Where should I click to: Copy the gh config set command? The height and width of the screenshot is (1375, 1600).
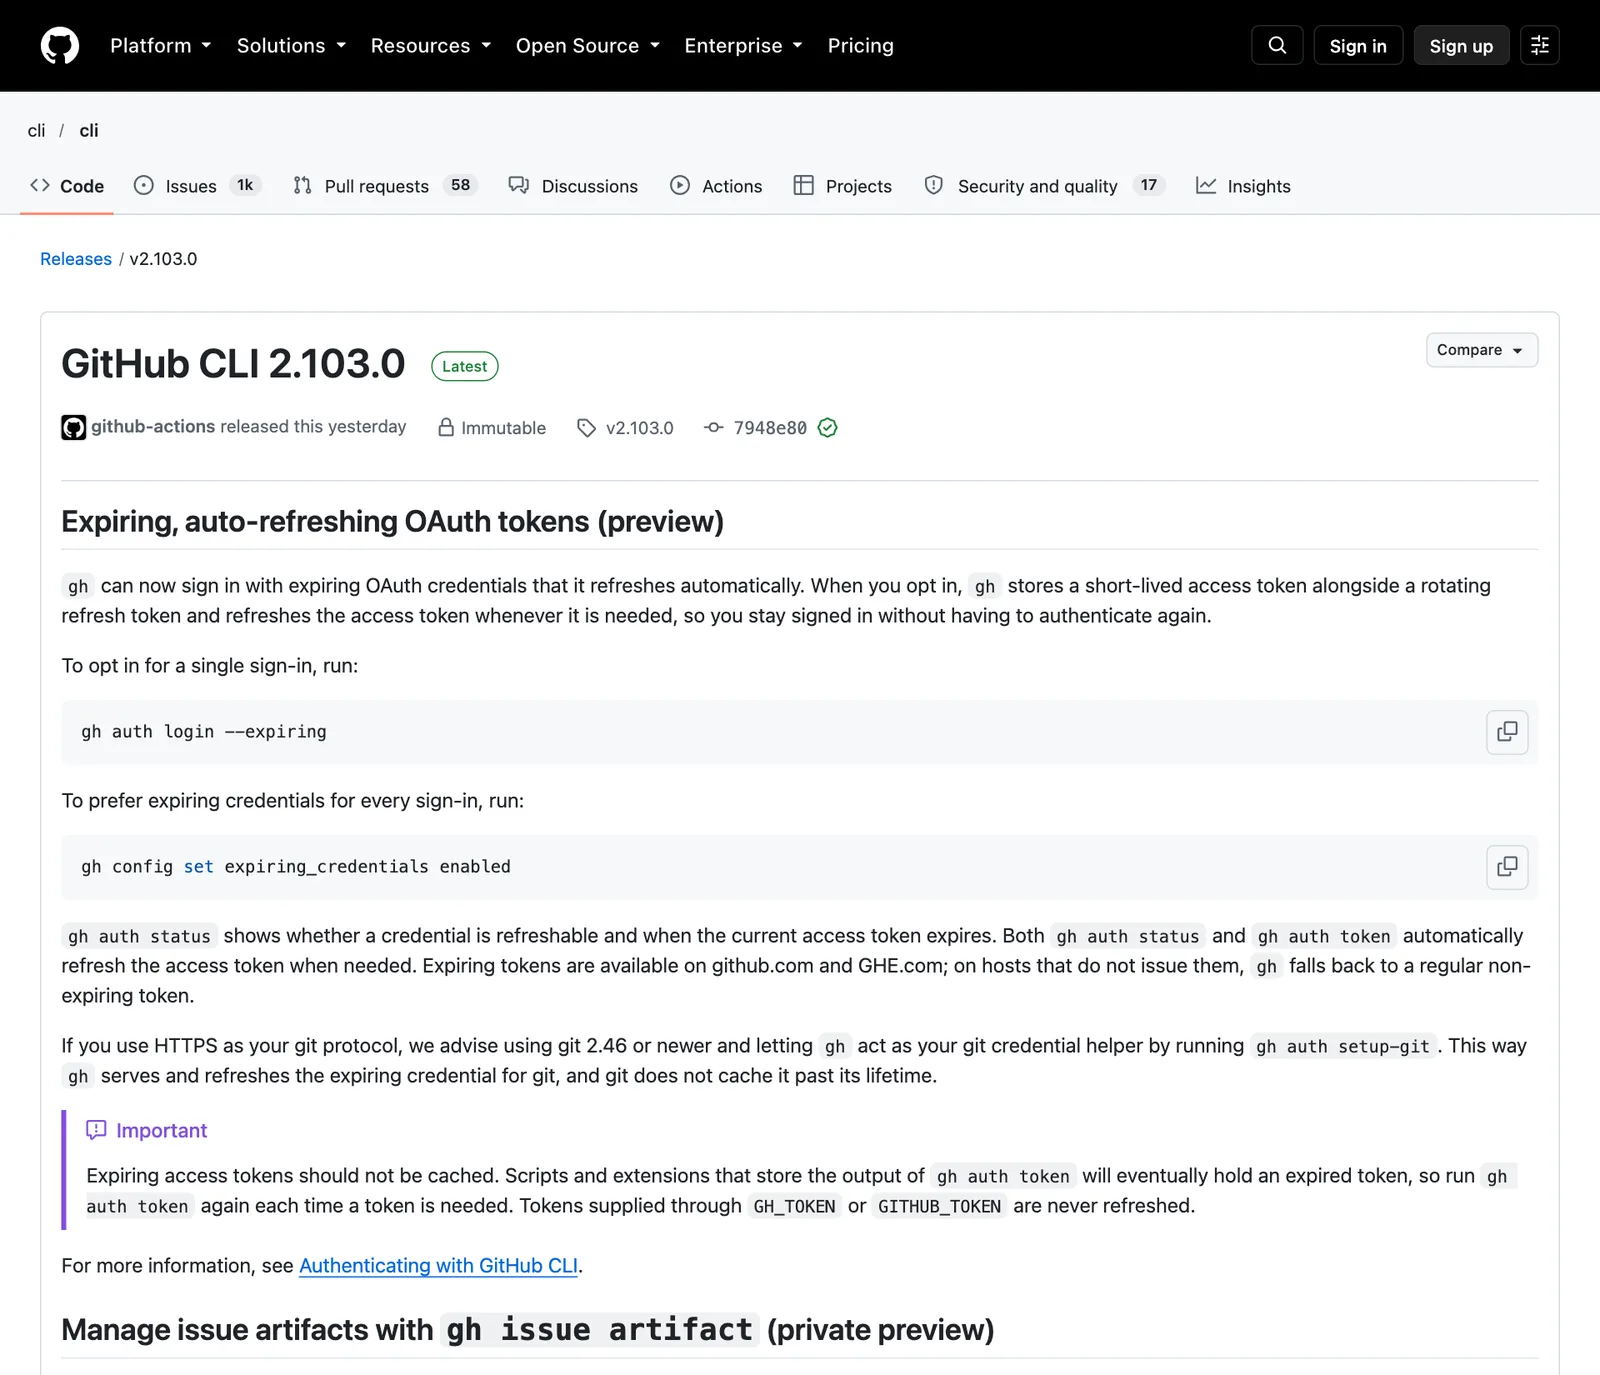pos(1507,867)
